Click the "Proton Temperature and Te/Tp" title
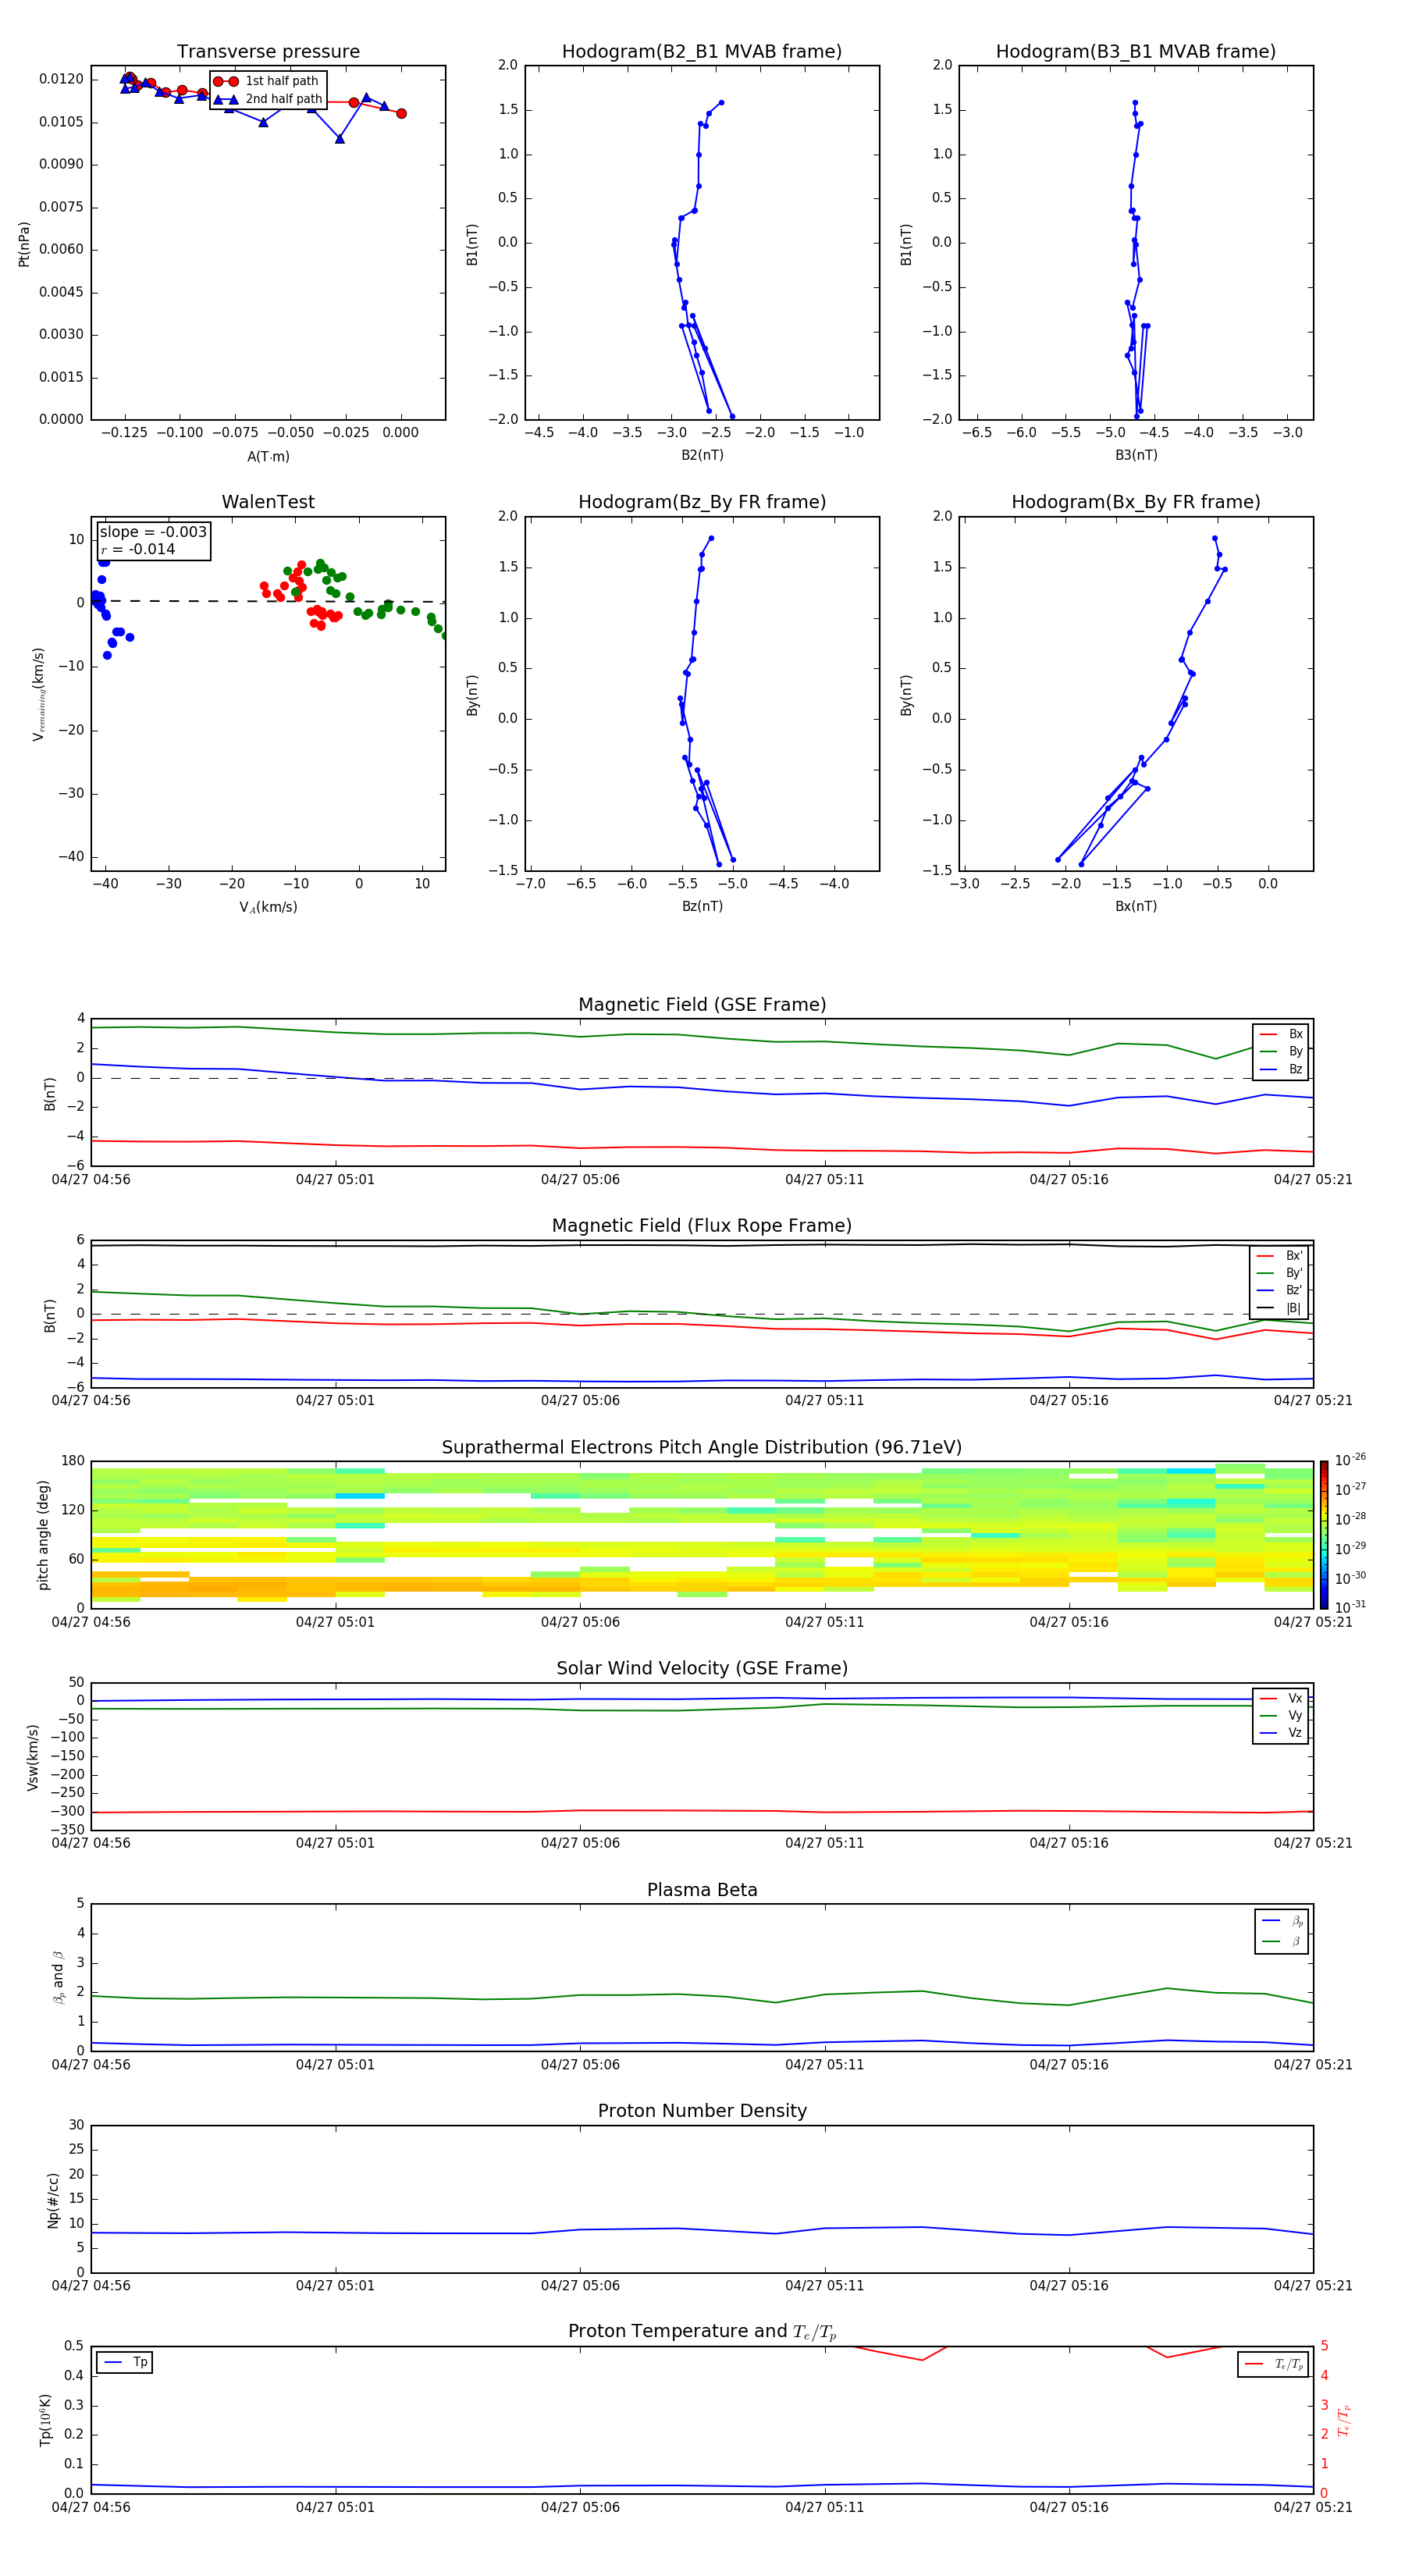The image size is (1405, 2576). [702, 2332]
